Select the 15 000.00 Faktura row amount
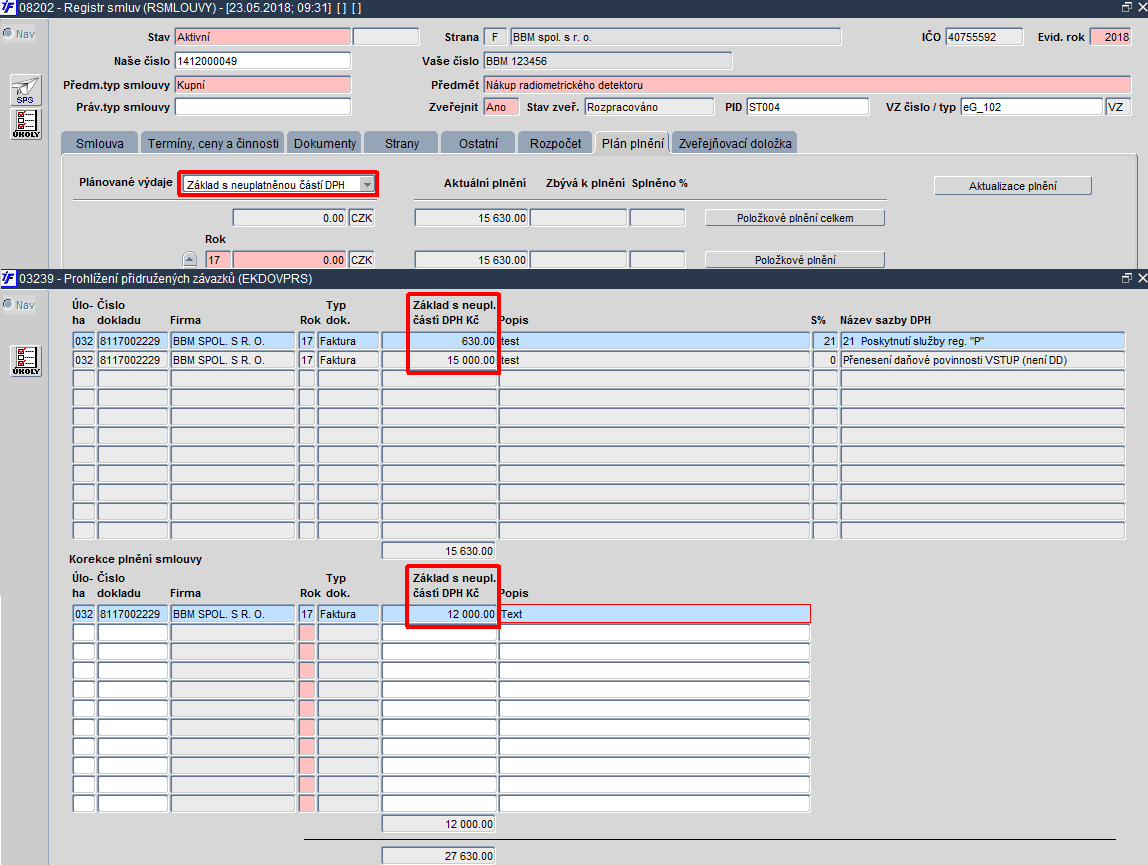This screenshot has height=865, width=1148. (x=439, y=360)
